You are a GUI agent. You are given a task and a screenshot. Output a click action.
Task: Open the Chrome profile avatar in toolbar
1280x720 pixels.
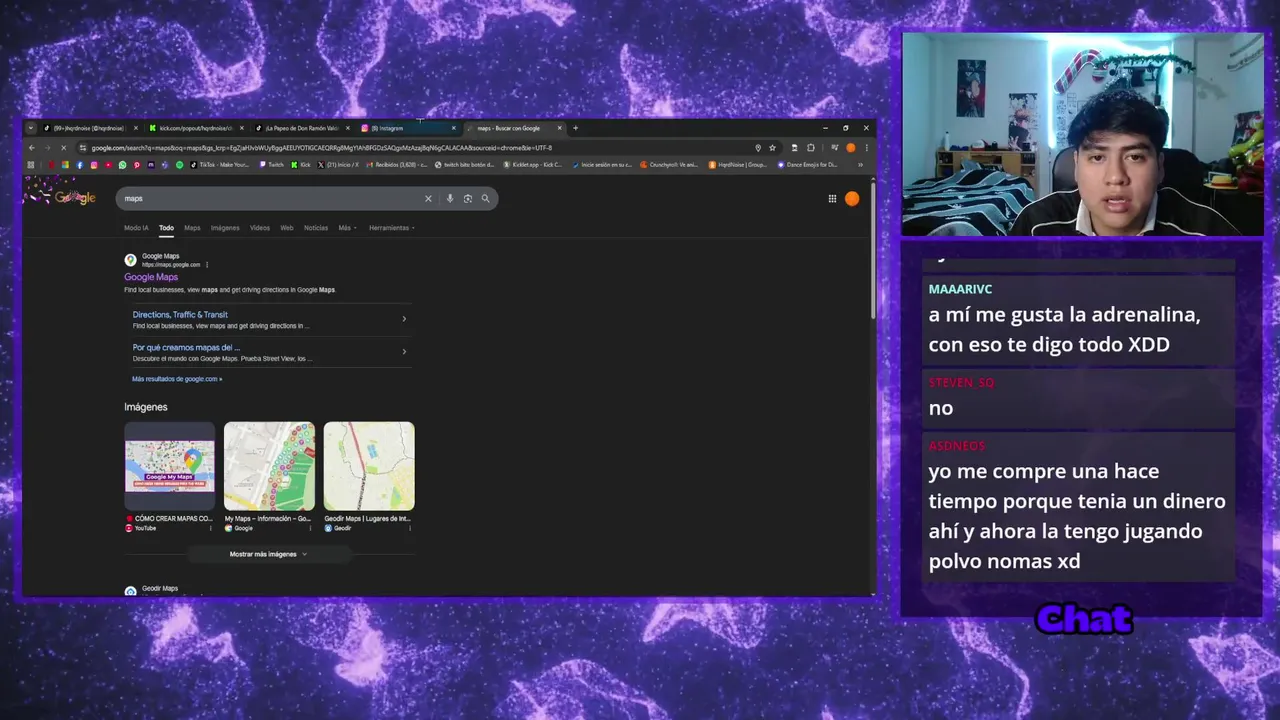851,148
